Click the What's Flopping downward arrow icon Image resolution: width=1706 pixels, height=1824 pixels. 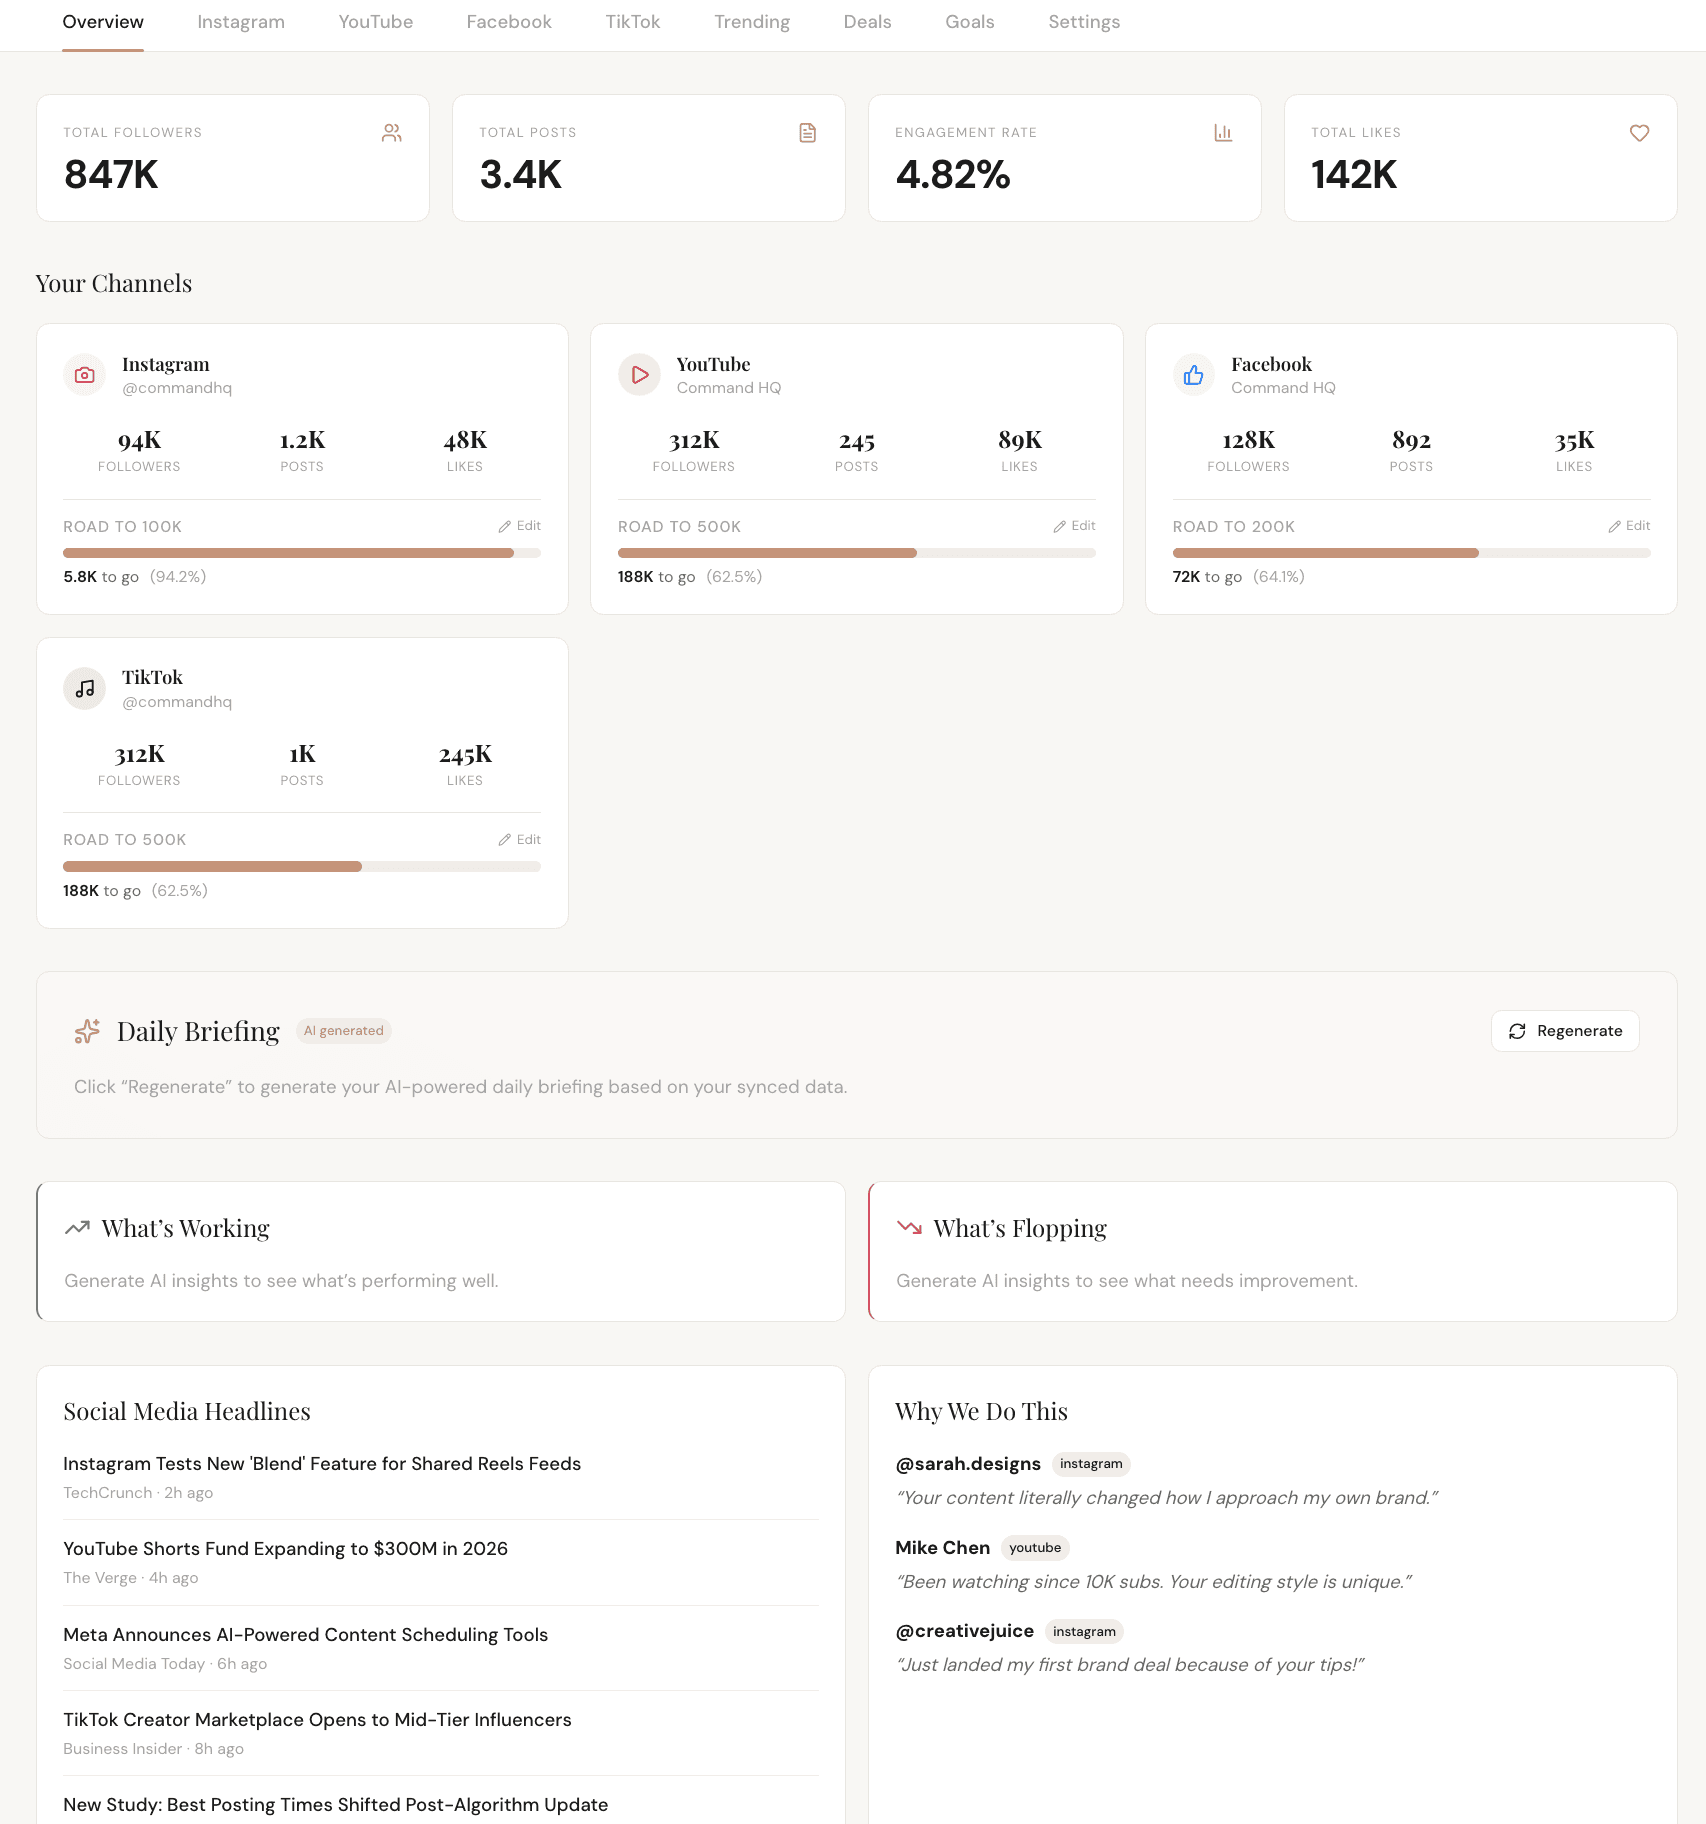pyautogui.click(x=910, y=1227)
